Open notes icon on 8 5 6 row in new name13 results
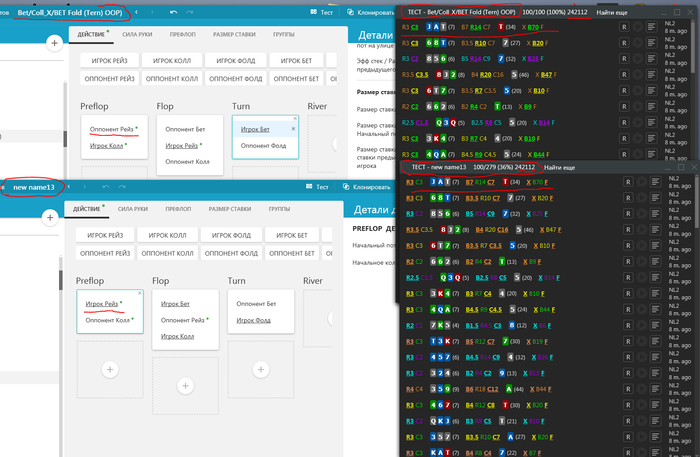The width and height of the screenshot is (700, 457). (655, 214)
